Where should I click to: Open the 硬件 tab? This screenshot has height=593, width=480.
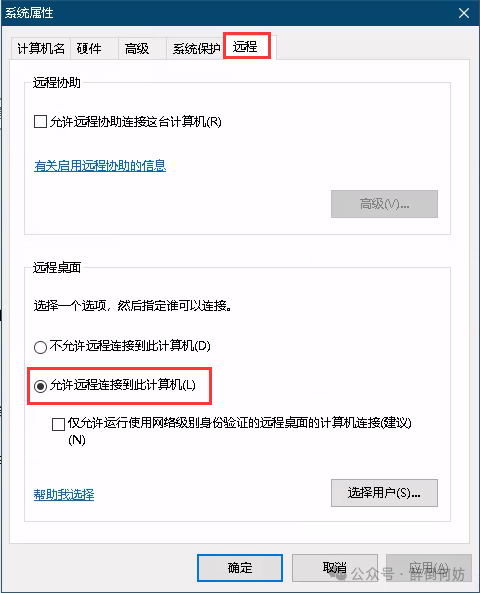coord(95,48)
